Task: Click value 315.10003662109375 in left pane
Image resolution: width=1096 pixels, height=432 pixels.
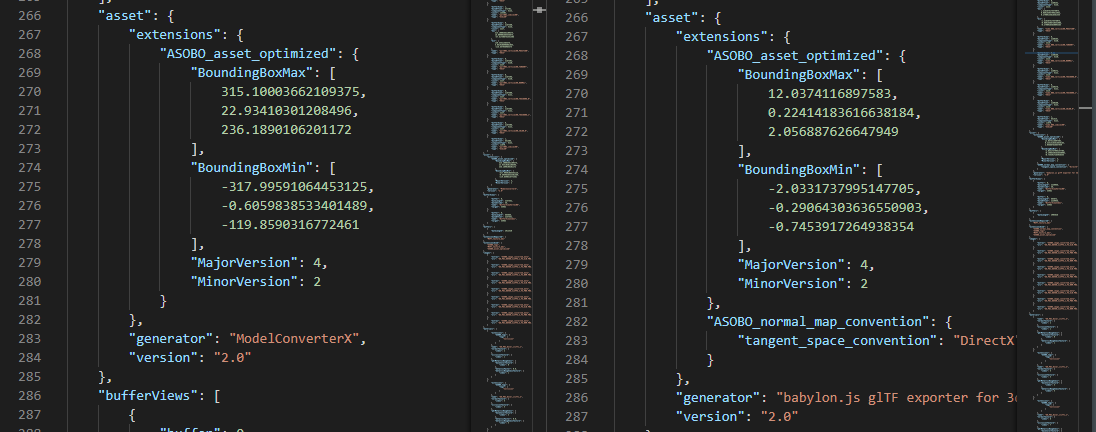Action: click(x=302, y=92)
